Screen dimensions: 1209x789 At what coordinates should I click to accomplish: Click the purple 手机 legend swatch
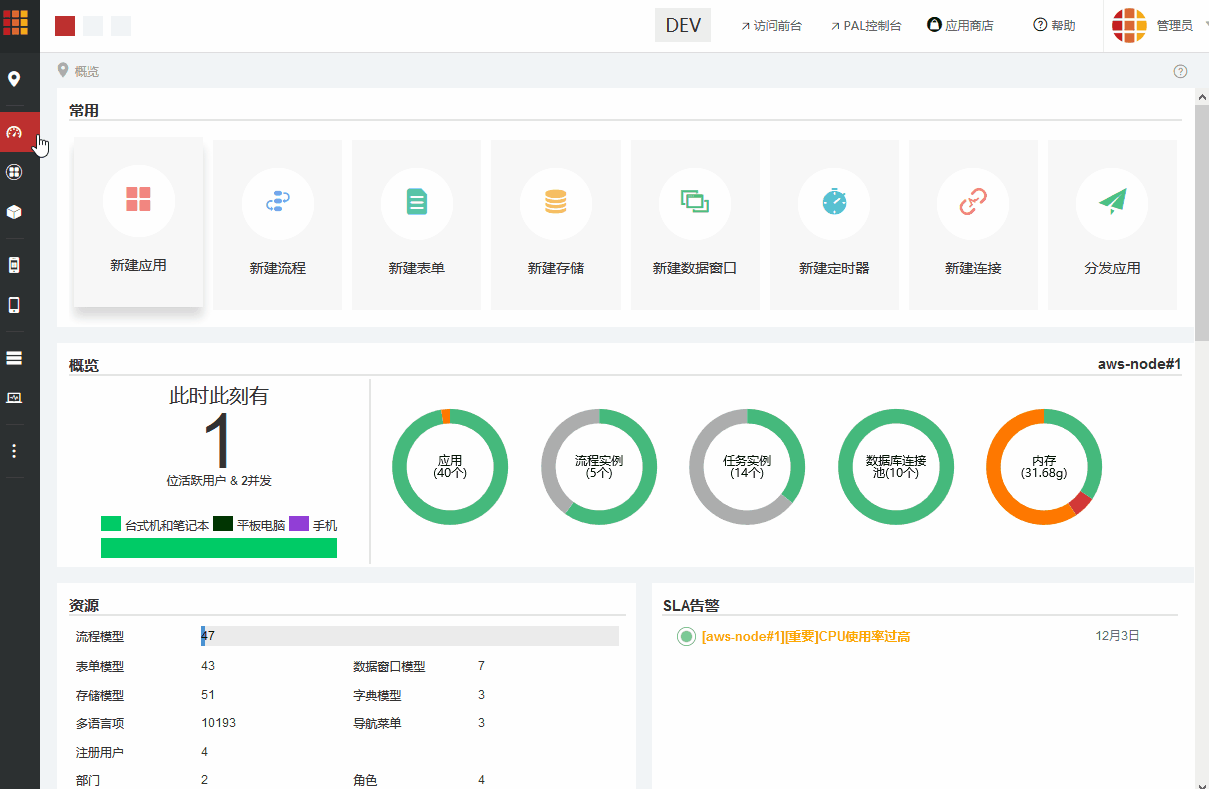pyautogui.click(x=299, y=524)
